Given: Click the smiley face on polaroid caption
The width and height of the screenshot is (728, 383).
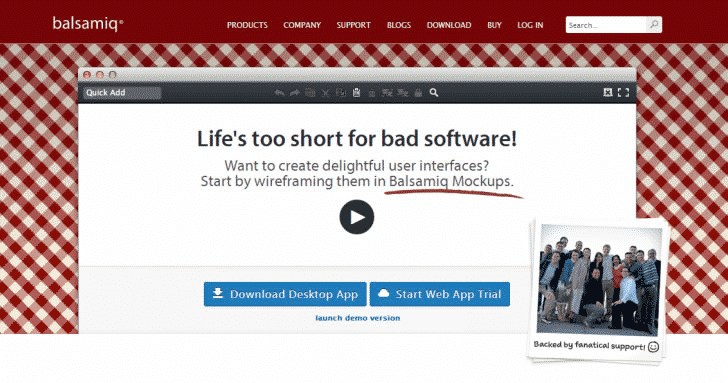Looking at the screenshot, I should [653, 347].
